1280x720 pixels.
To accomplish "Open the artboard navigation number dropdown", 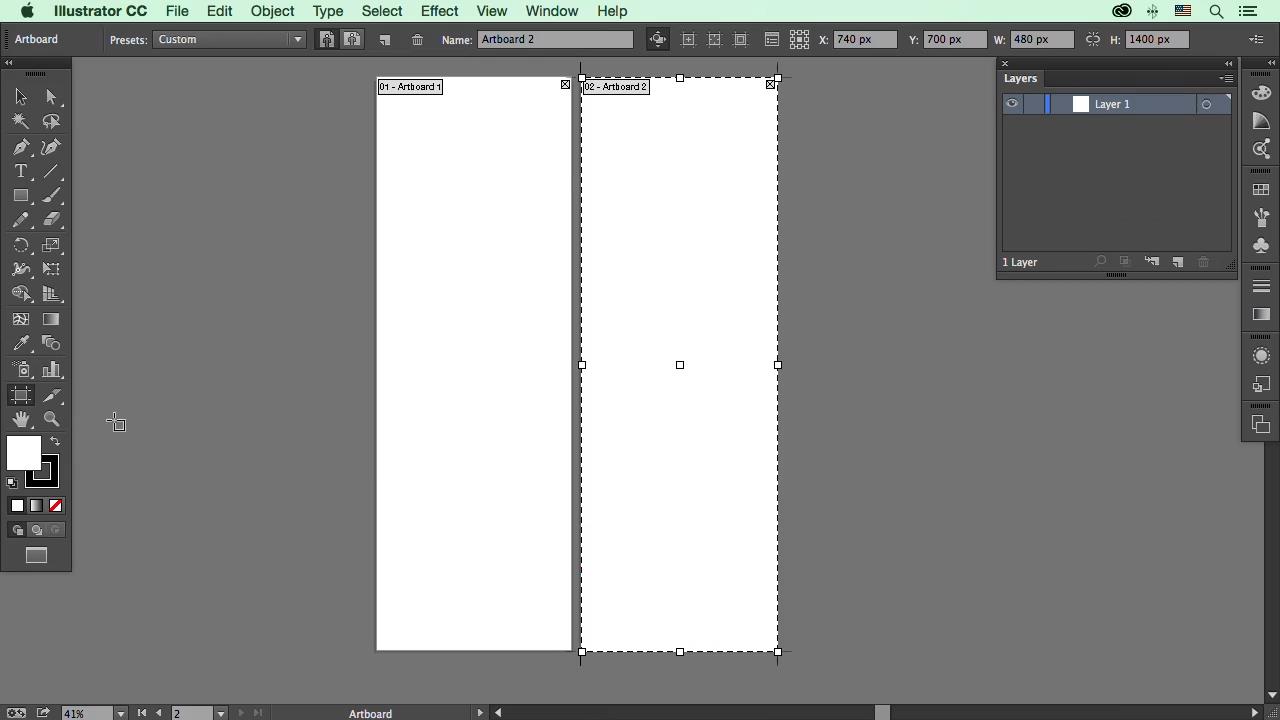I will 221,713.
